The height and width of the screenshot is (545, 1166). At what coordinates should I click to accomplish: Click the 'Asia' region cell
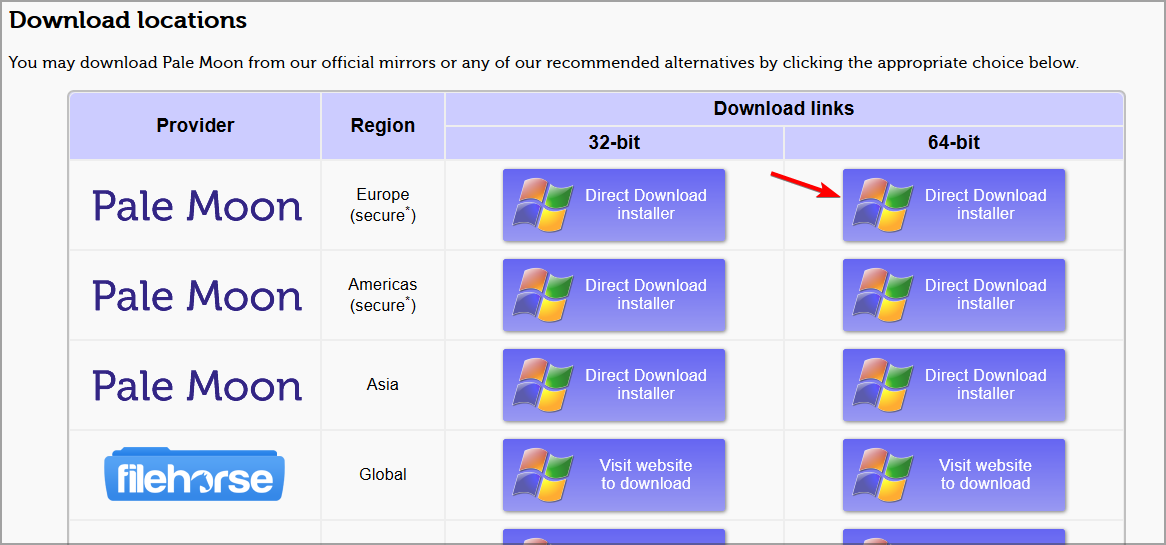tap(383, 384)
